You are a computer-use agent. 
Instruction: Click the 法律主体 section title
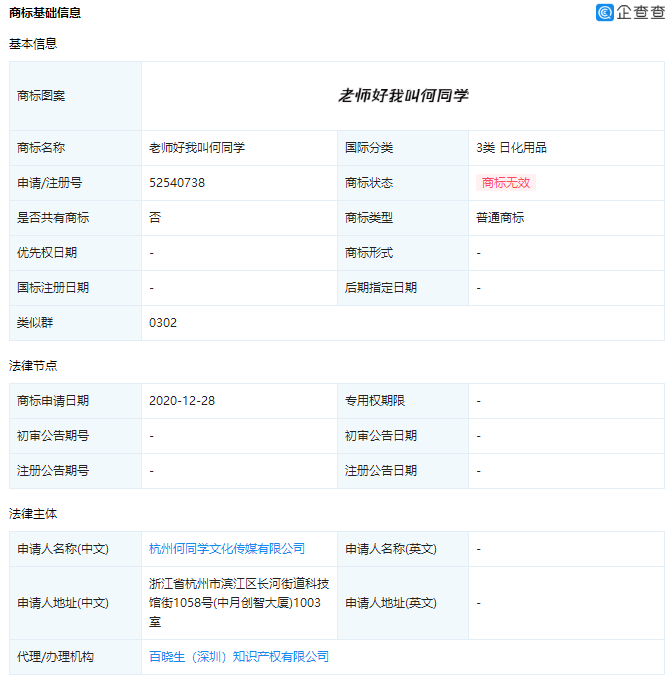click(33, 513)
